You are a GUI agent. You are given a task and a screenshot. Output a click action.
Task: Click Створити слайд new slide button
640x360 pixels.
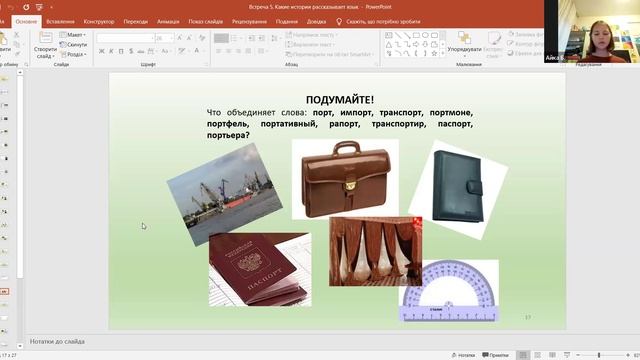[x=45, y=45]
